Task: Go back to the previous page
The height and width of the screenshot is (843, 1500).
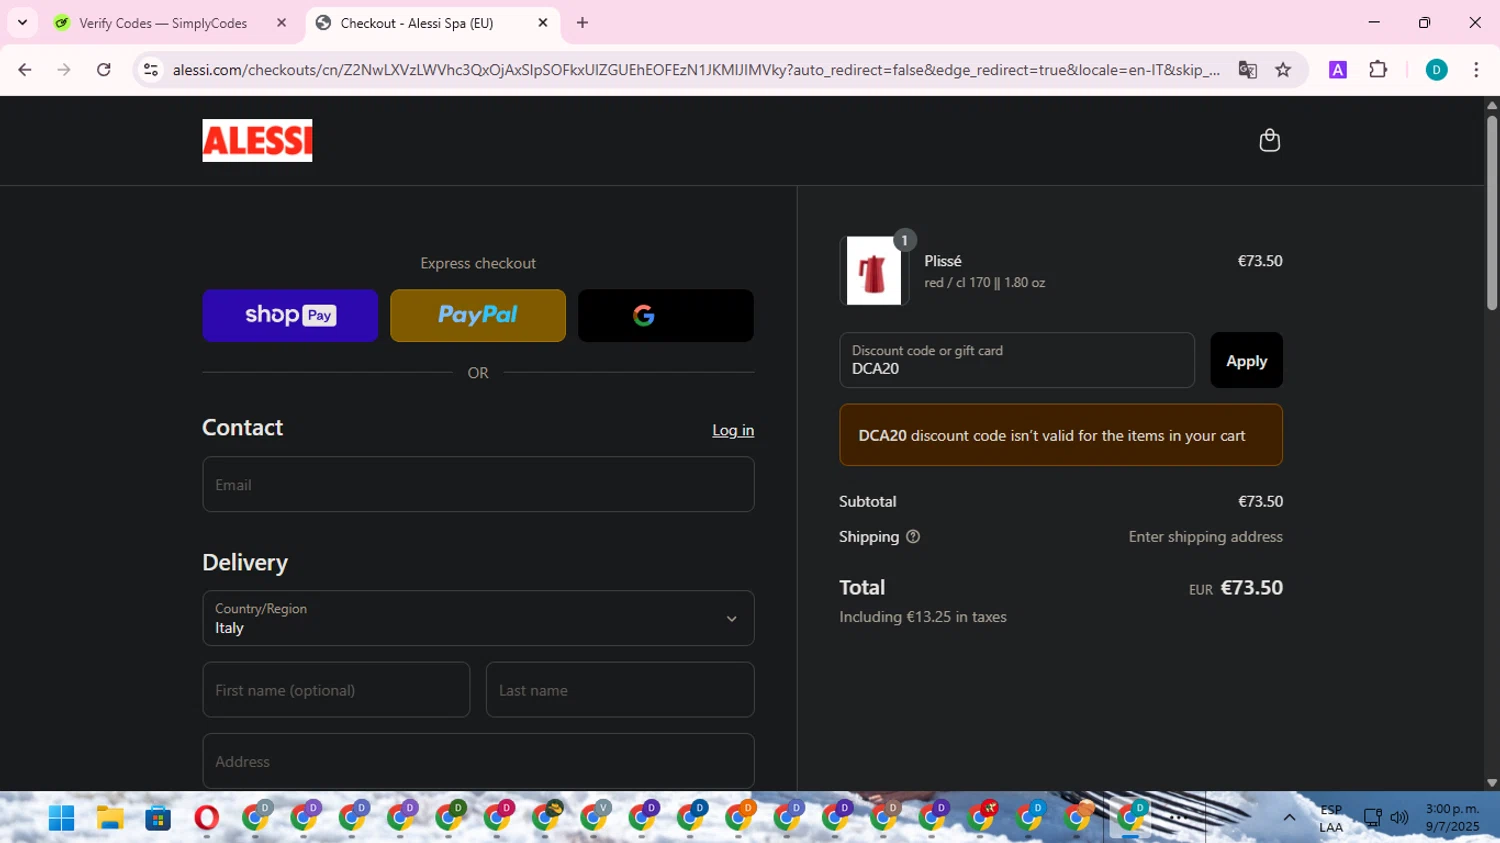Action: [25, 70]
